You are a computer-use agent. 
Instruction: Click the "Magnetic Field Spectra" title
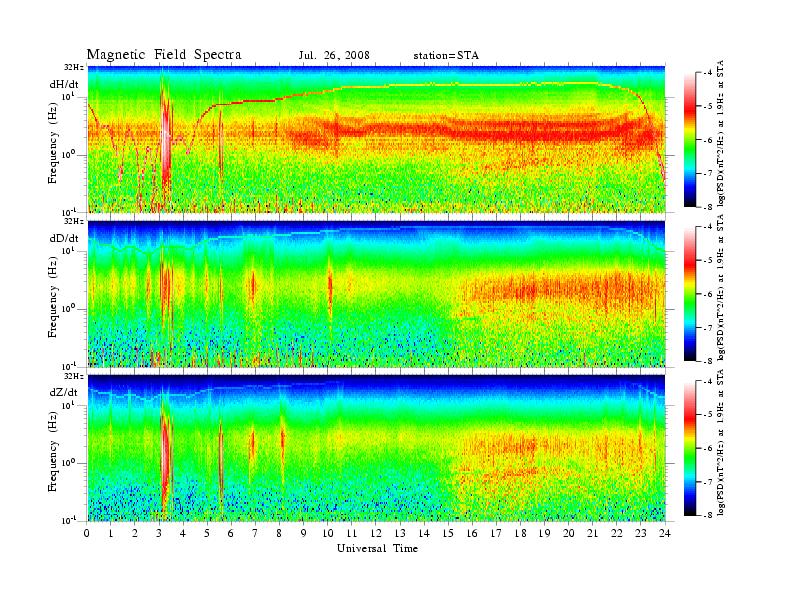pos(164,55)
